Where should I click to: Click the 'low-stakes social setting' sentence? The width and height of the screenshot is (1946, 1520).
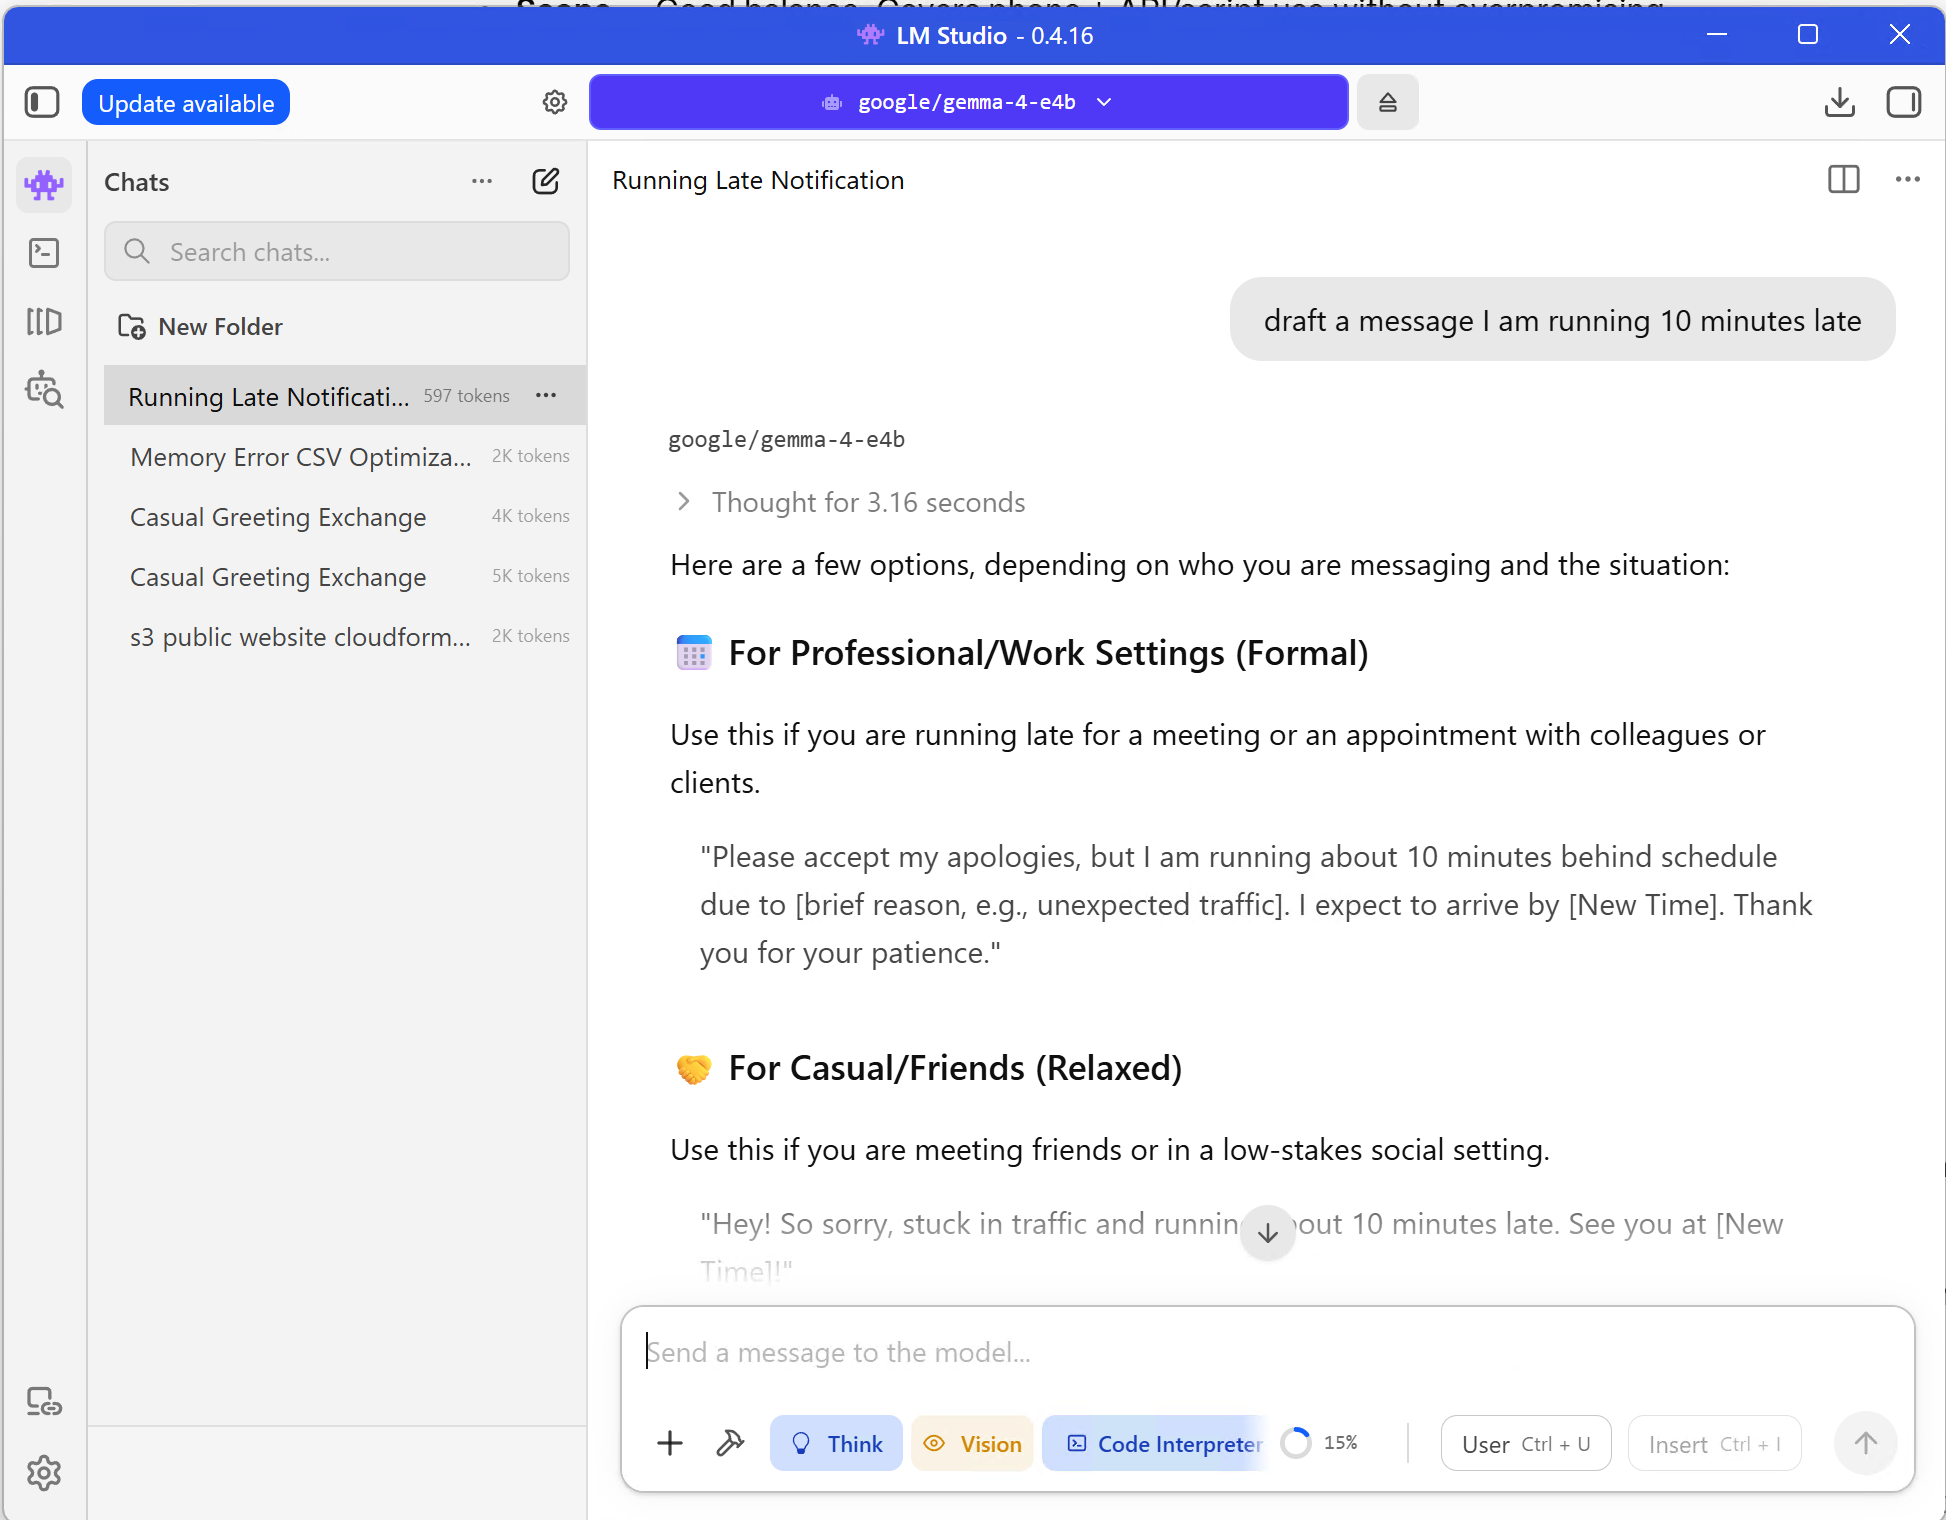pos(1110,1150)
